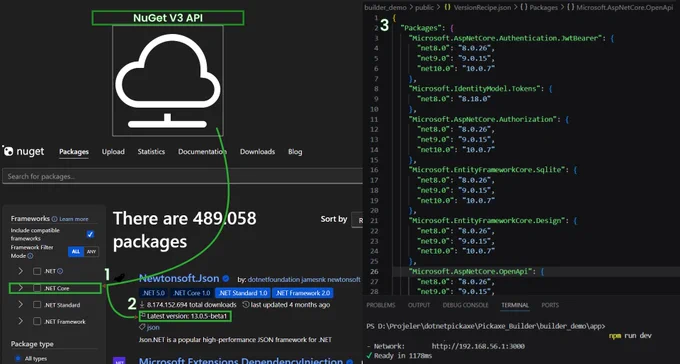Click the json tag icon
This screenshot has width=680, height=364.
click(x=142, y=328)
